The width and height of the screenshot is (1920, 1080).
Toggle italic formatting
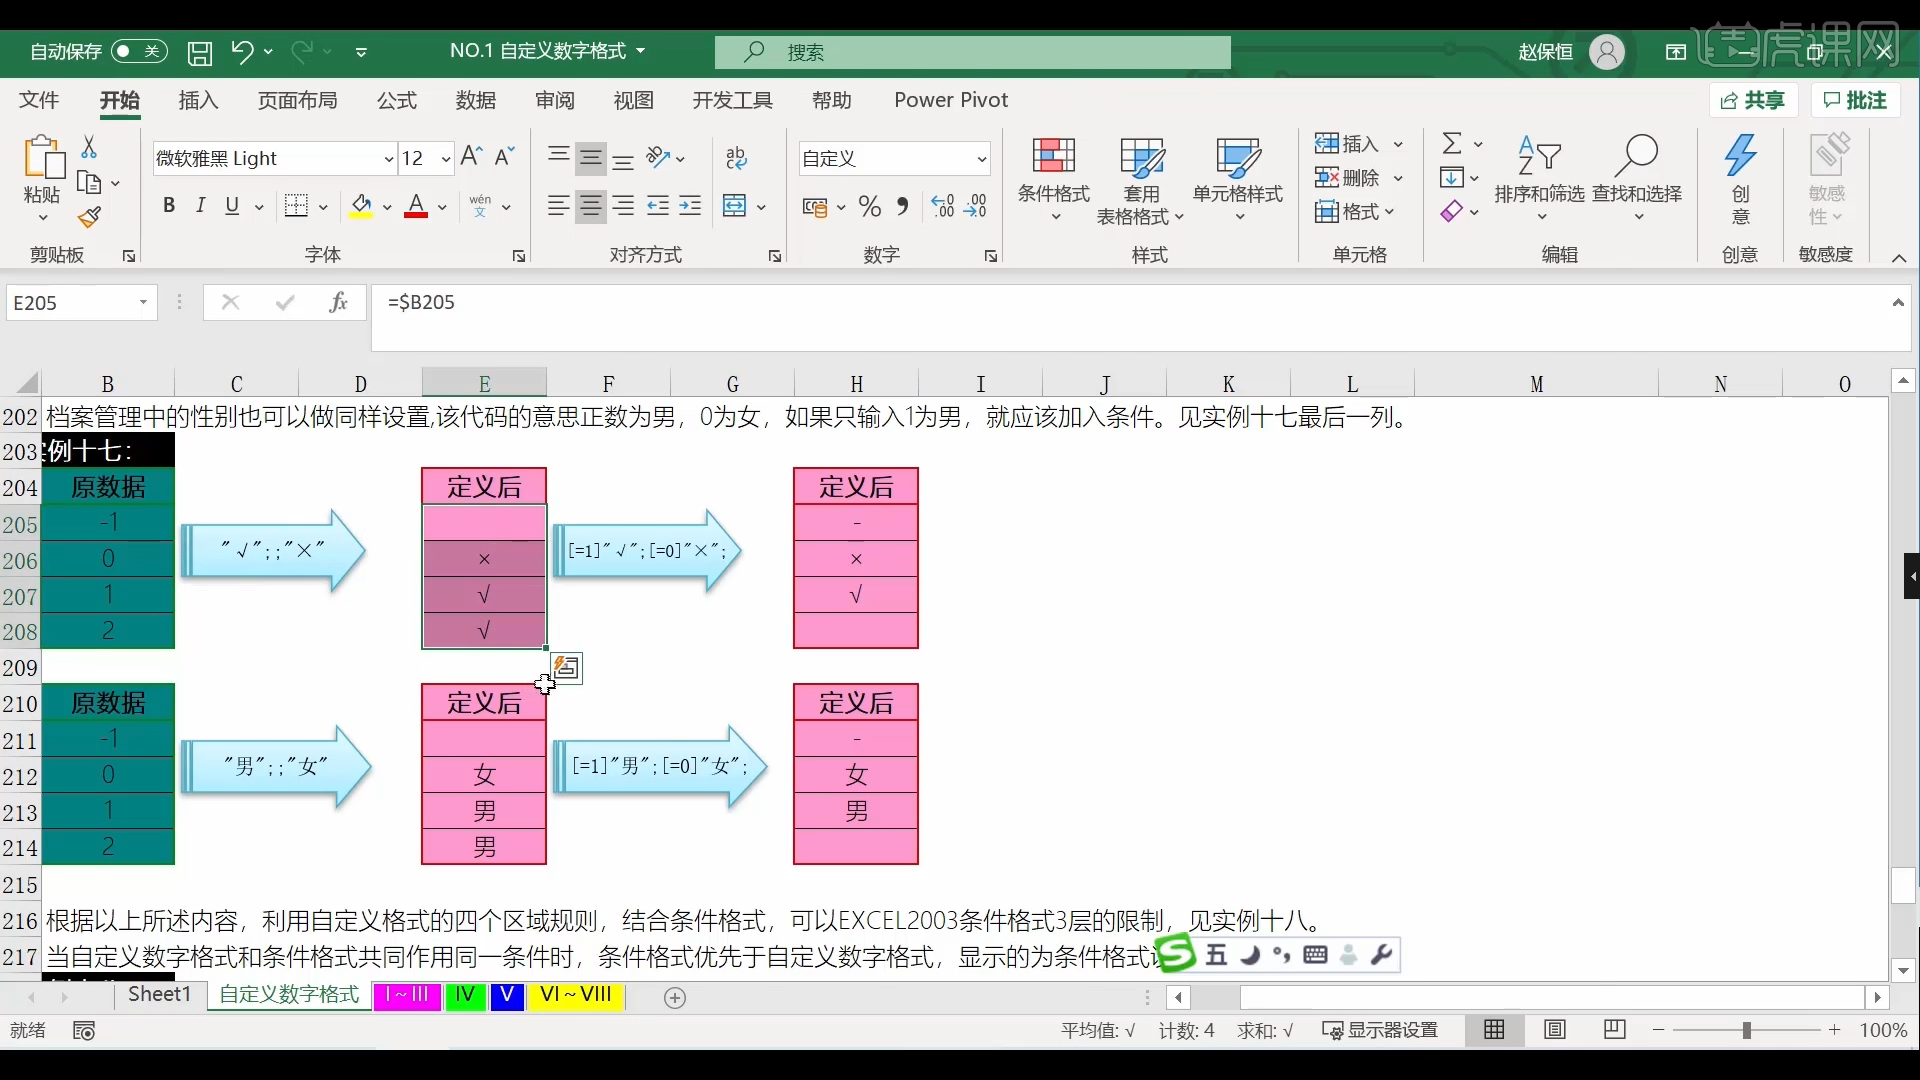(200, 205)
